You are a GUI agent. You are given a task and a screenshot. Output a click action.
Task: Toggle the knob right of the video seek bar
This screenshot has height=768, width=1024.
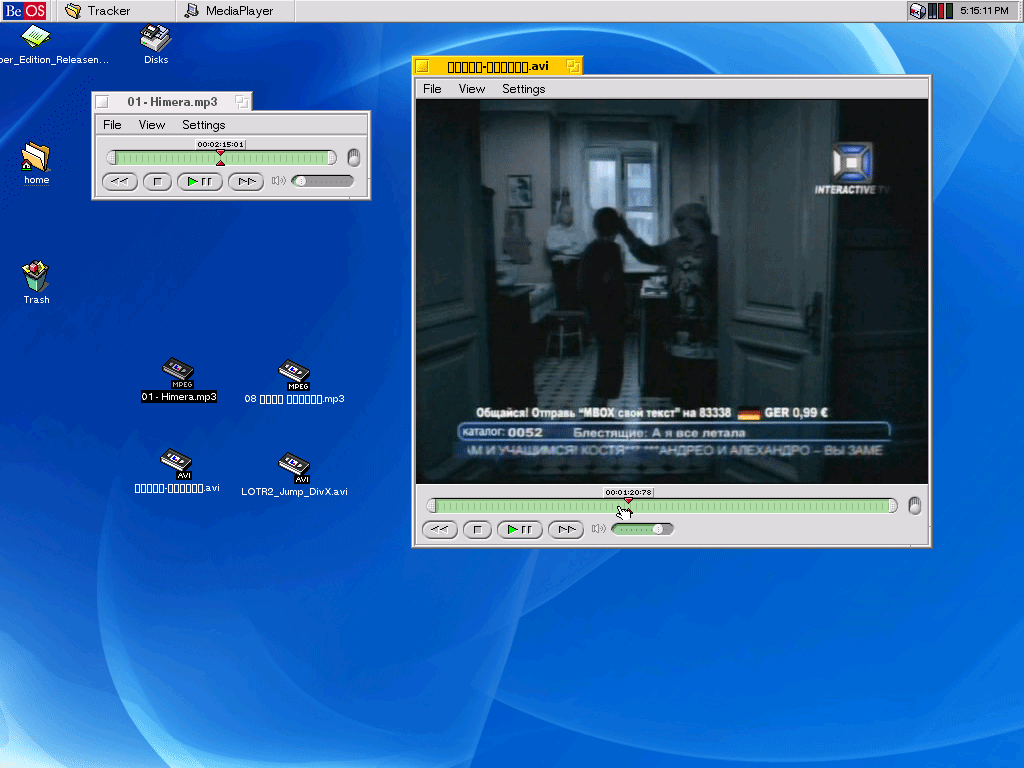tap(914, 506)
